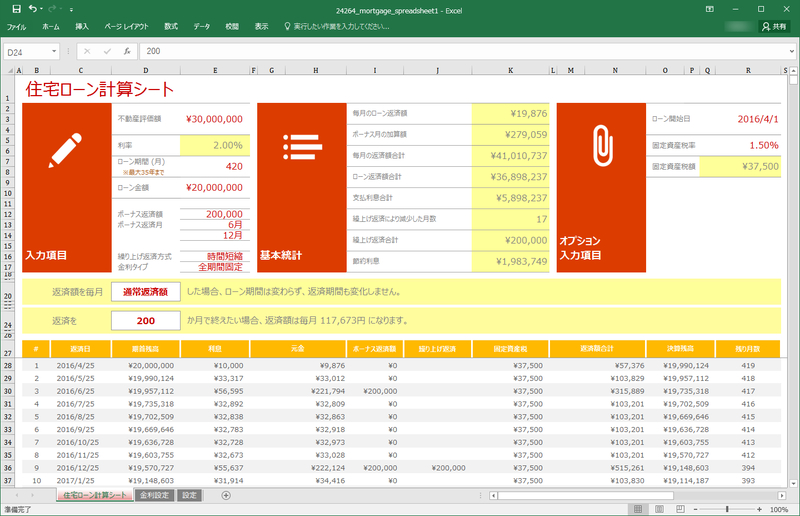The image size is (800, 516).
Task: Open the Name Box dropdown arrow
Action: (54, 51)
